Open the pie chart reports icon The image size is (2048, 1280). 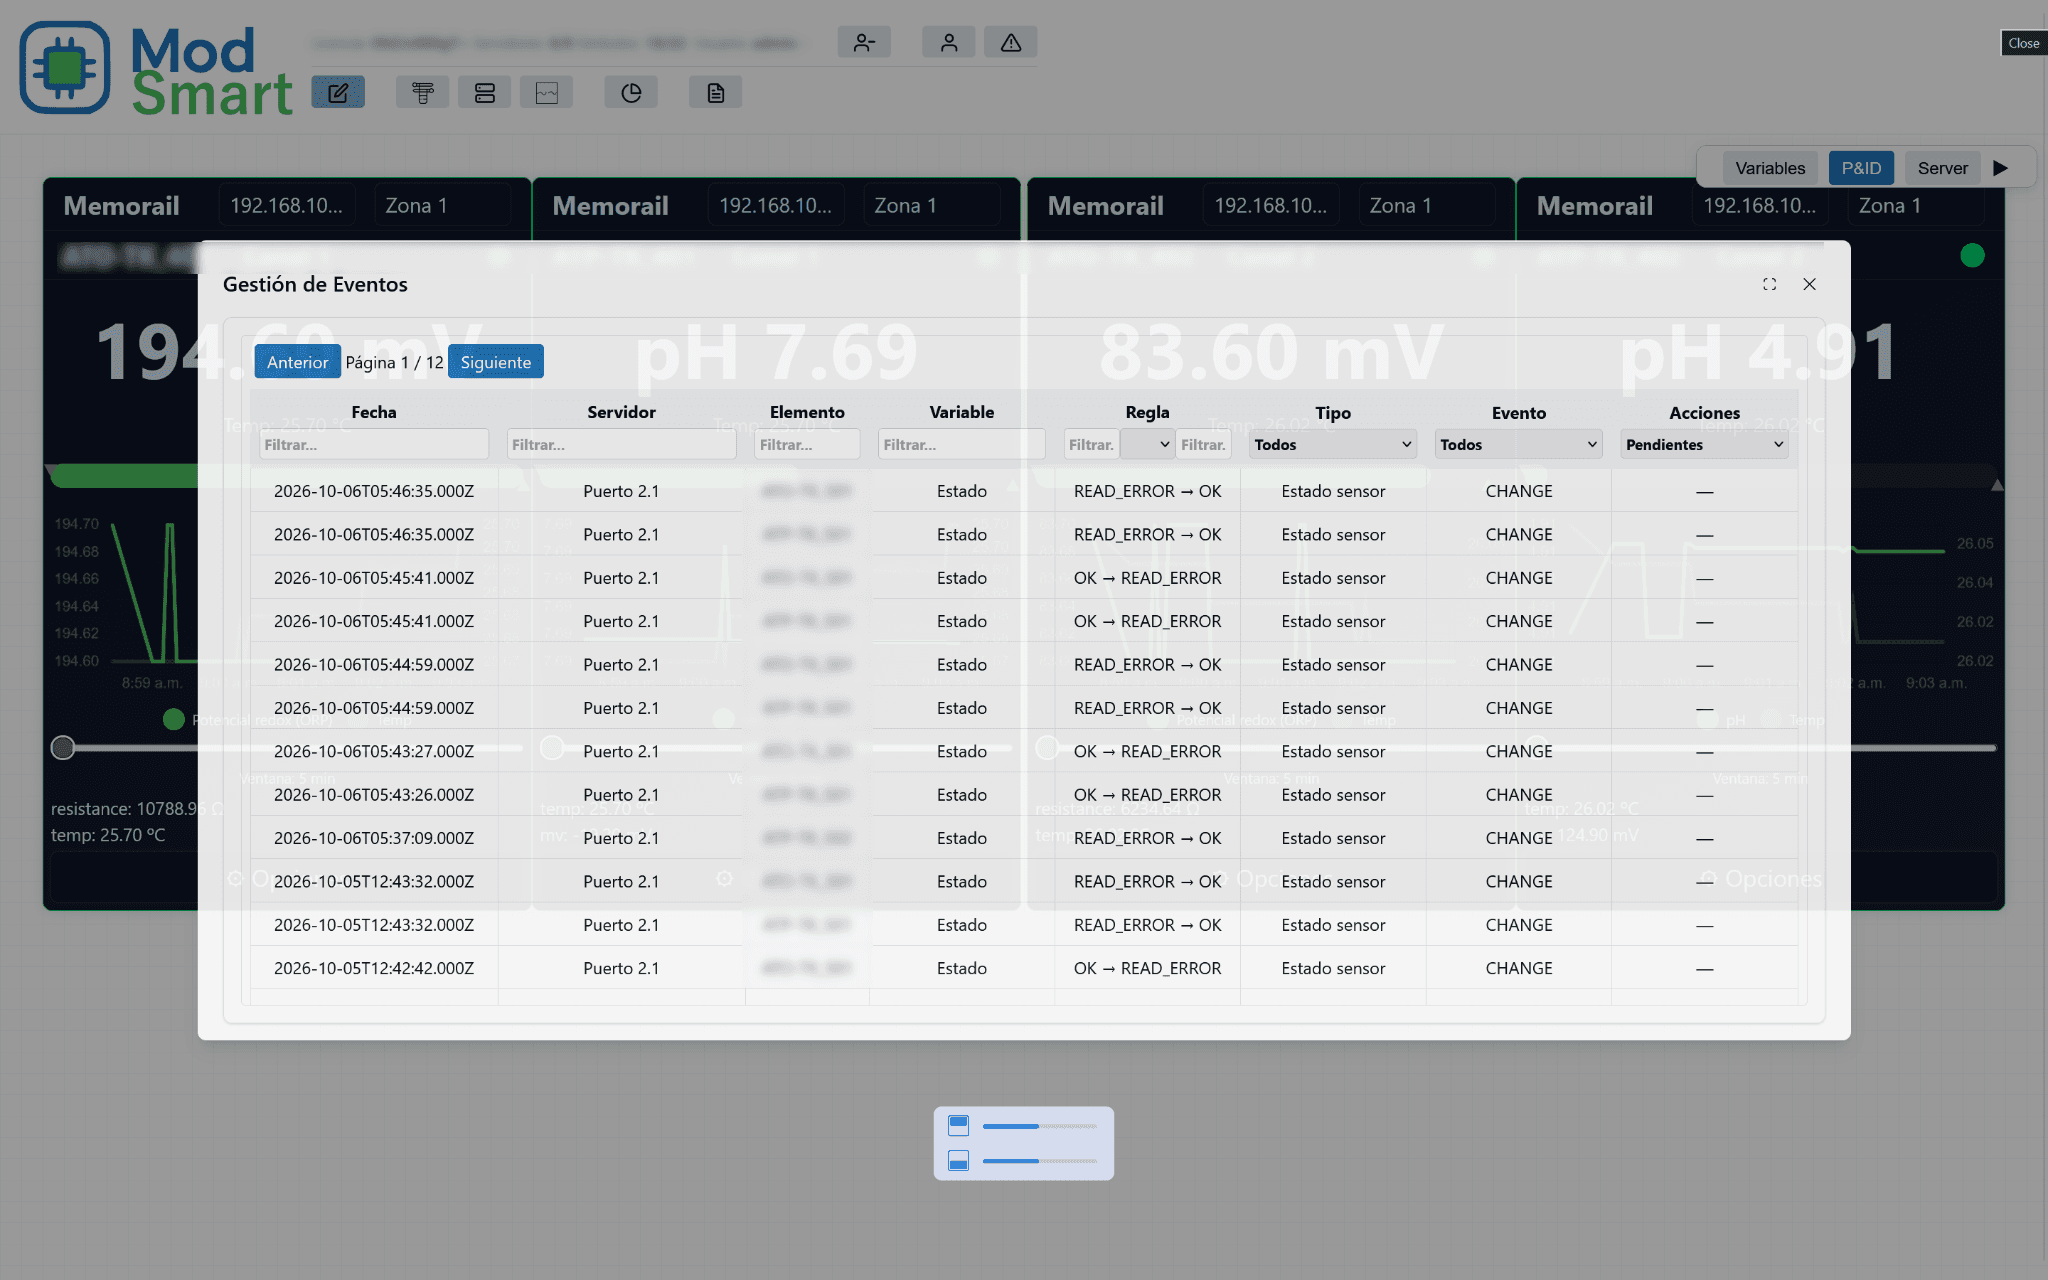(631, 93)
